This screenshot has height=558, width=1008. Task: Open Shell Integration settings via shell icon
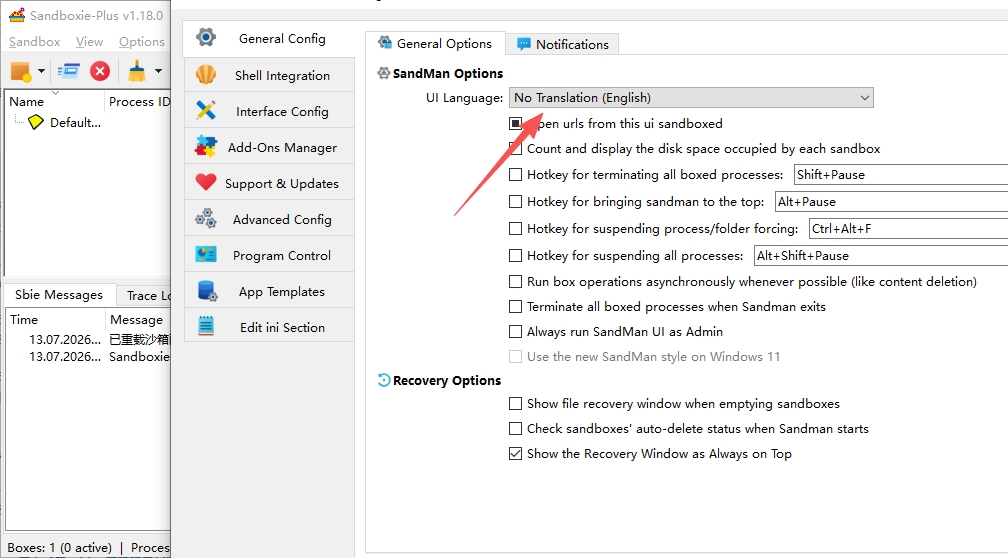tap(206, 75)
